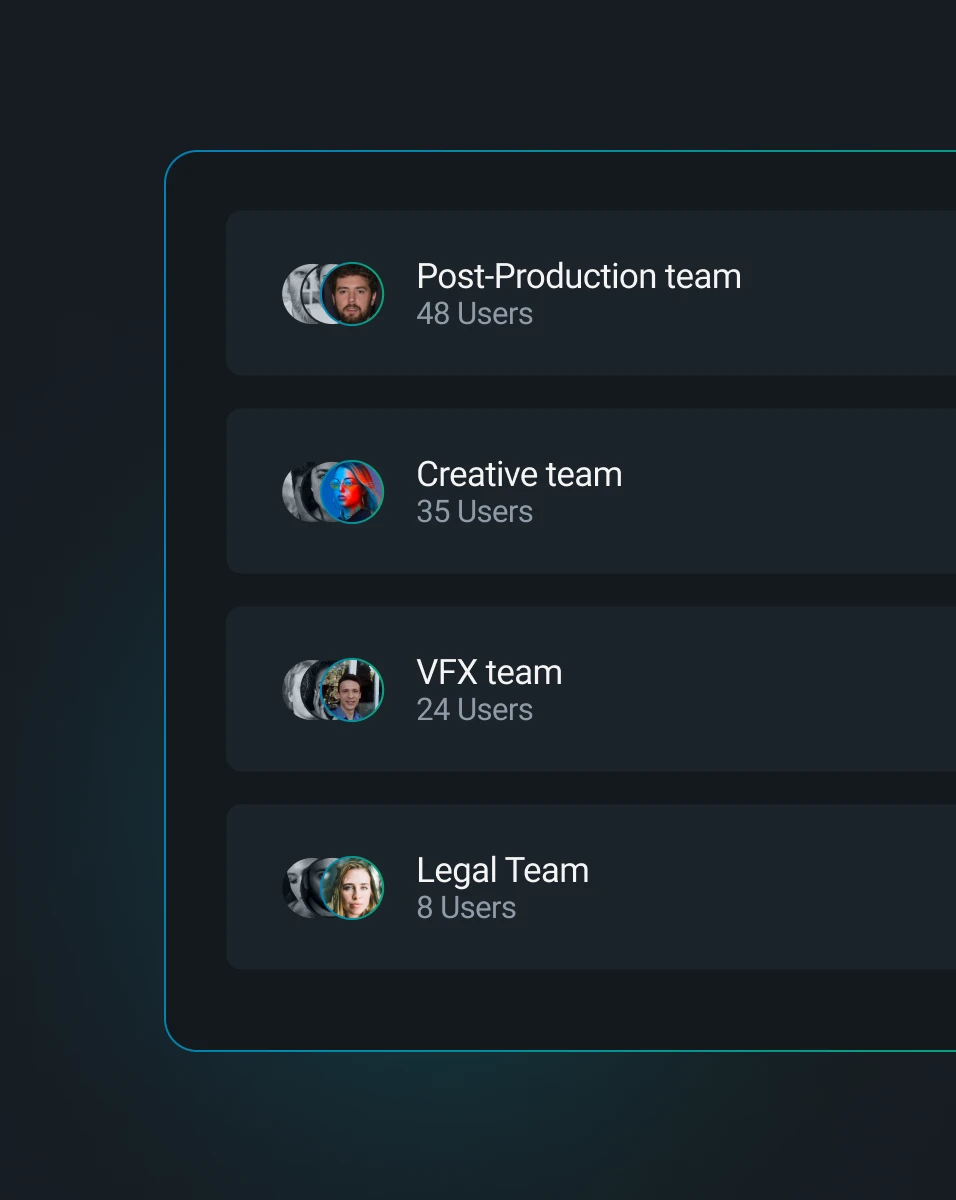Select the VFX team title
Screen dimensions: 956x1200
coord(489,672)
